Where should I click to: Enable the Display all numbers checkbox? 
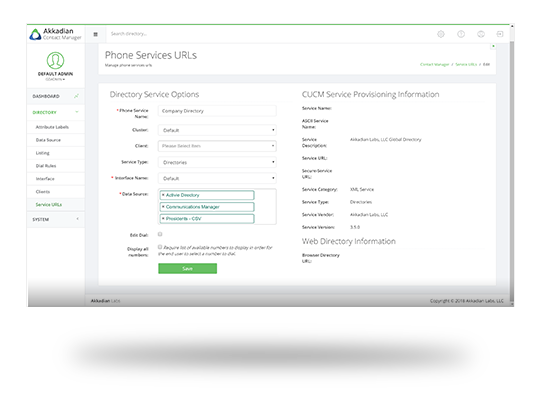click(x=160, y=247)
